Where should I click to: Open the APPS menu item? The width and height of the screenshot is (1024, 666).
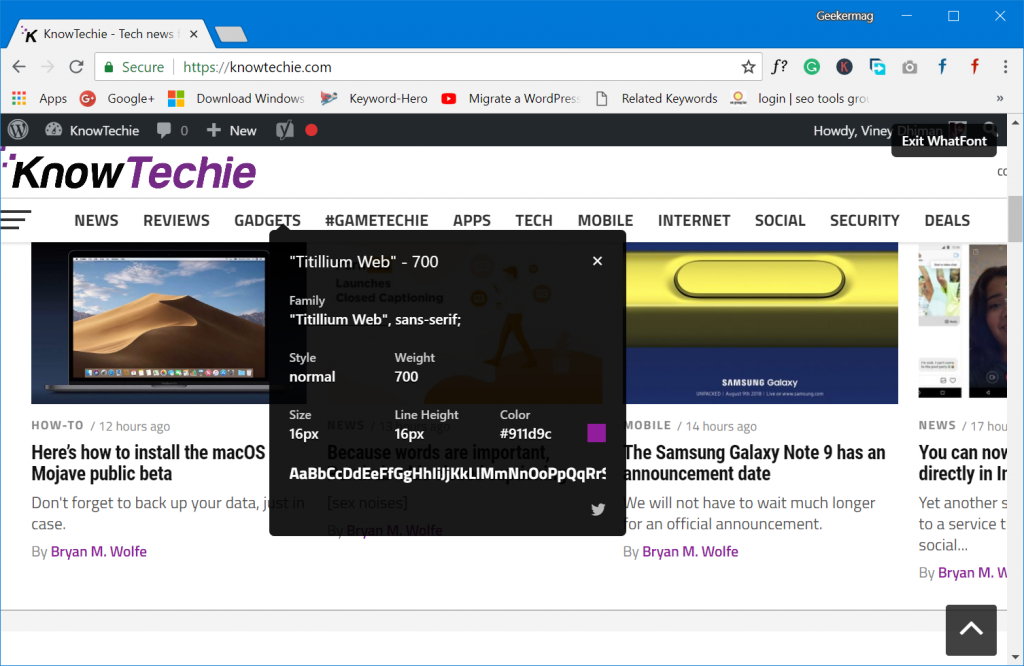(x=472, y=221)
